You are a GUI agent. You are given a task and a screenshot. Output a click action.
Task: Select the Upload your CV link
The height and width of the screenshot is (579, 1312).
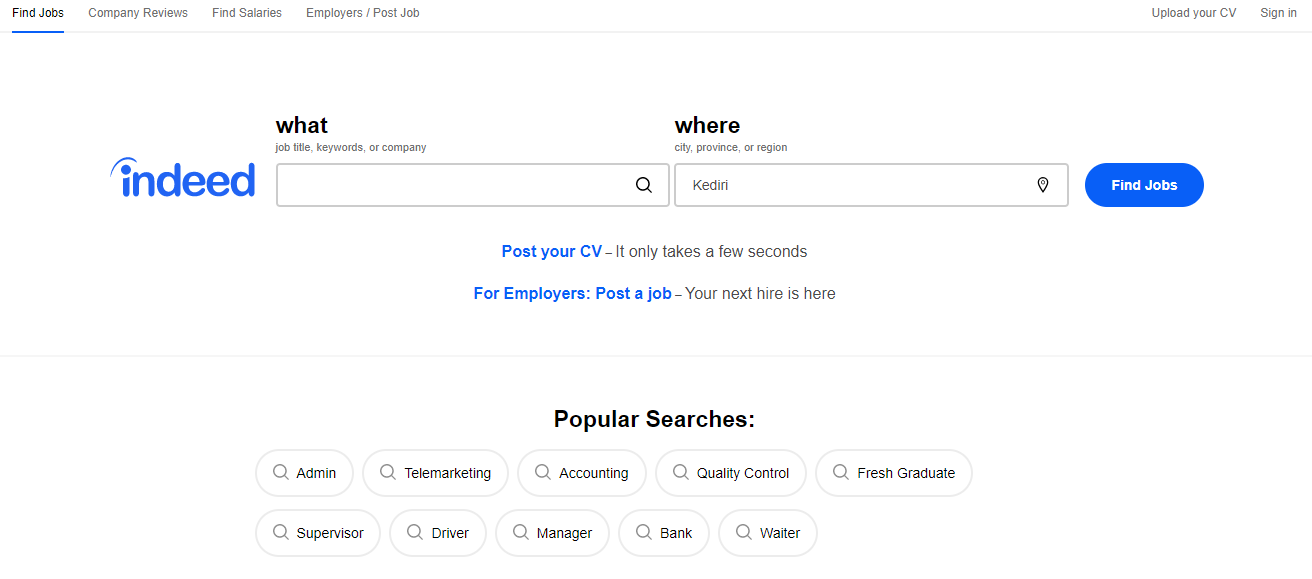pyautogui.click(x=1194, y=13)
